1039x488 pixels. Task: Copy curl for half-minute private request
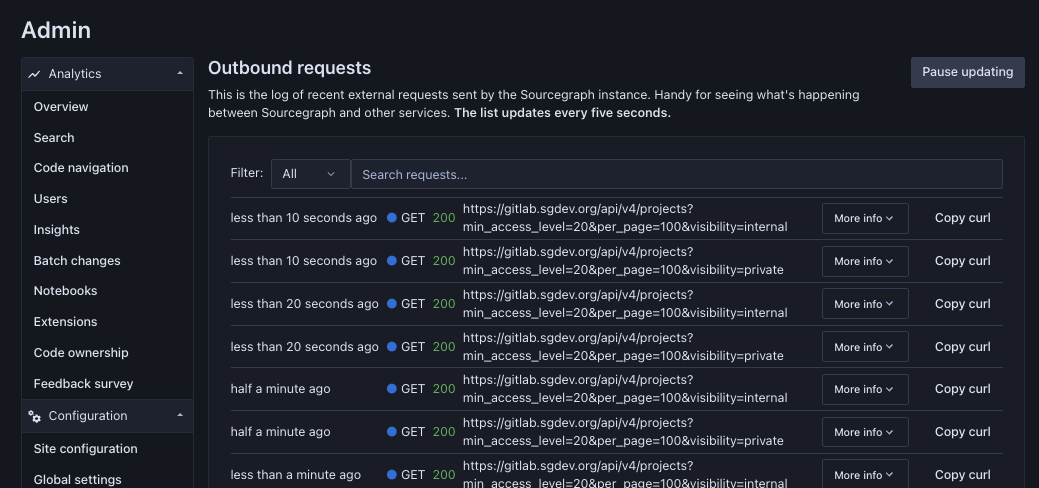(962, 432)
